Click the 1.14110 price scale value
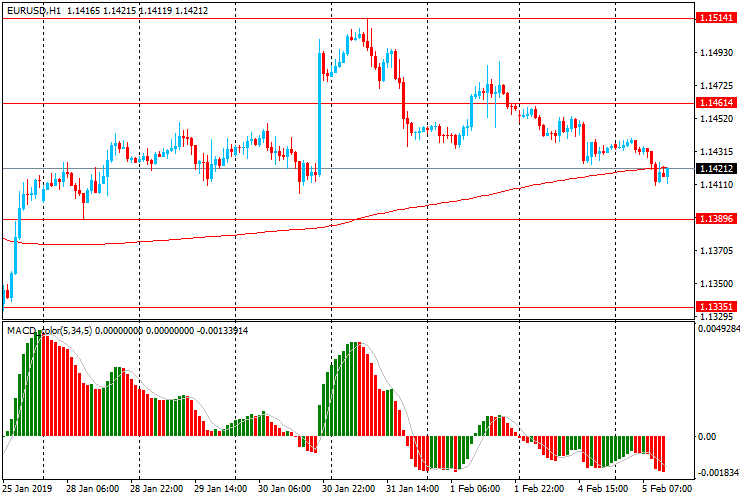The height and width of the screenshot is (500, 740). coord(716,185)
